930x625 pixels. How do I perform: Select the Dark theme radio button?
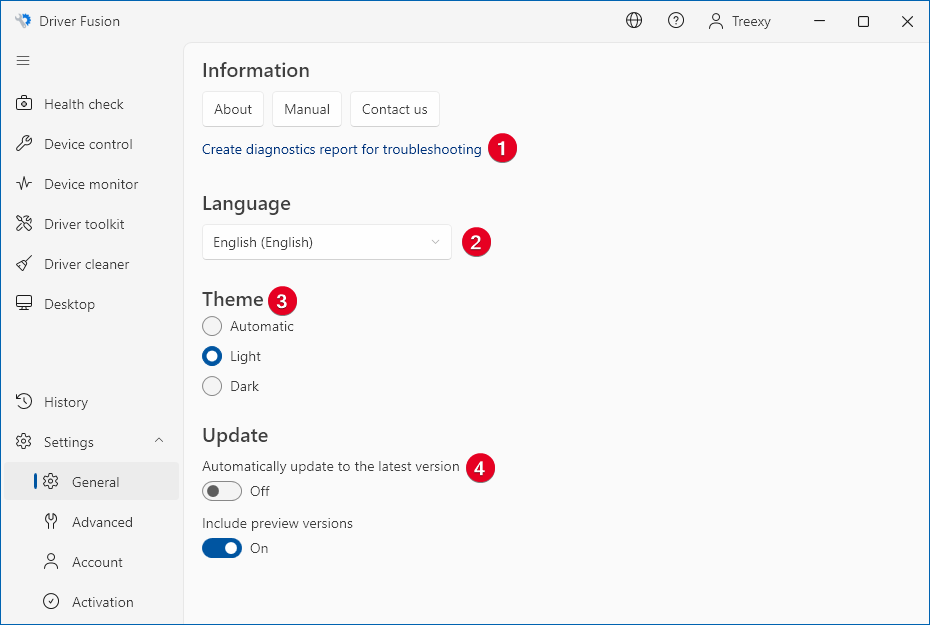(212, 386)
